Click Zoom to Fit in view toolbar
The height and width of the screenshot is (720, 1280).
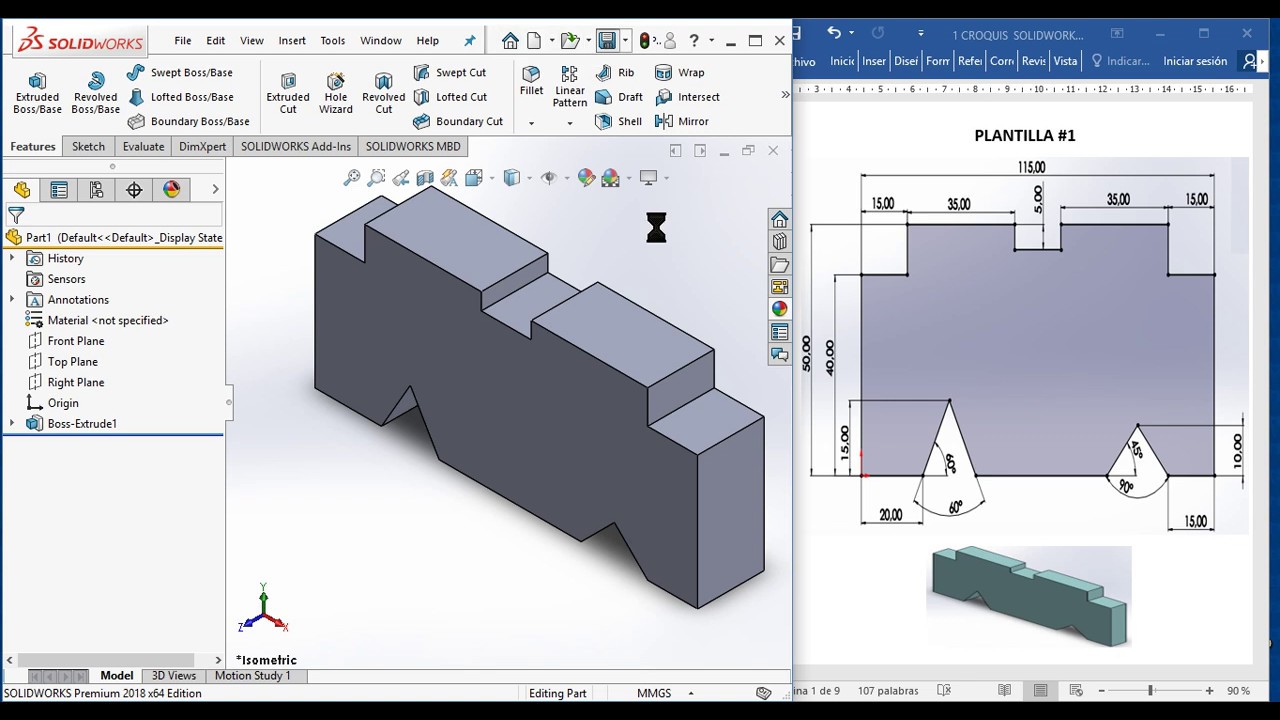click(352, 178)
